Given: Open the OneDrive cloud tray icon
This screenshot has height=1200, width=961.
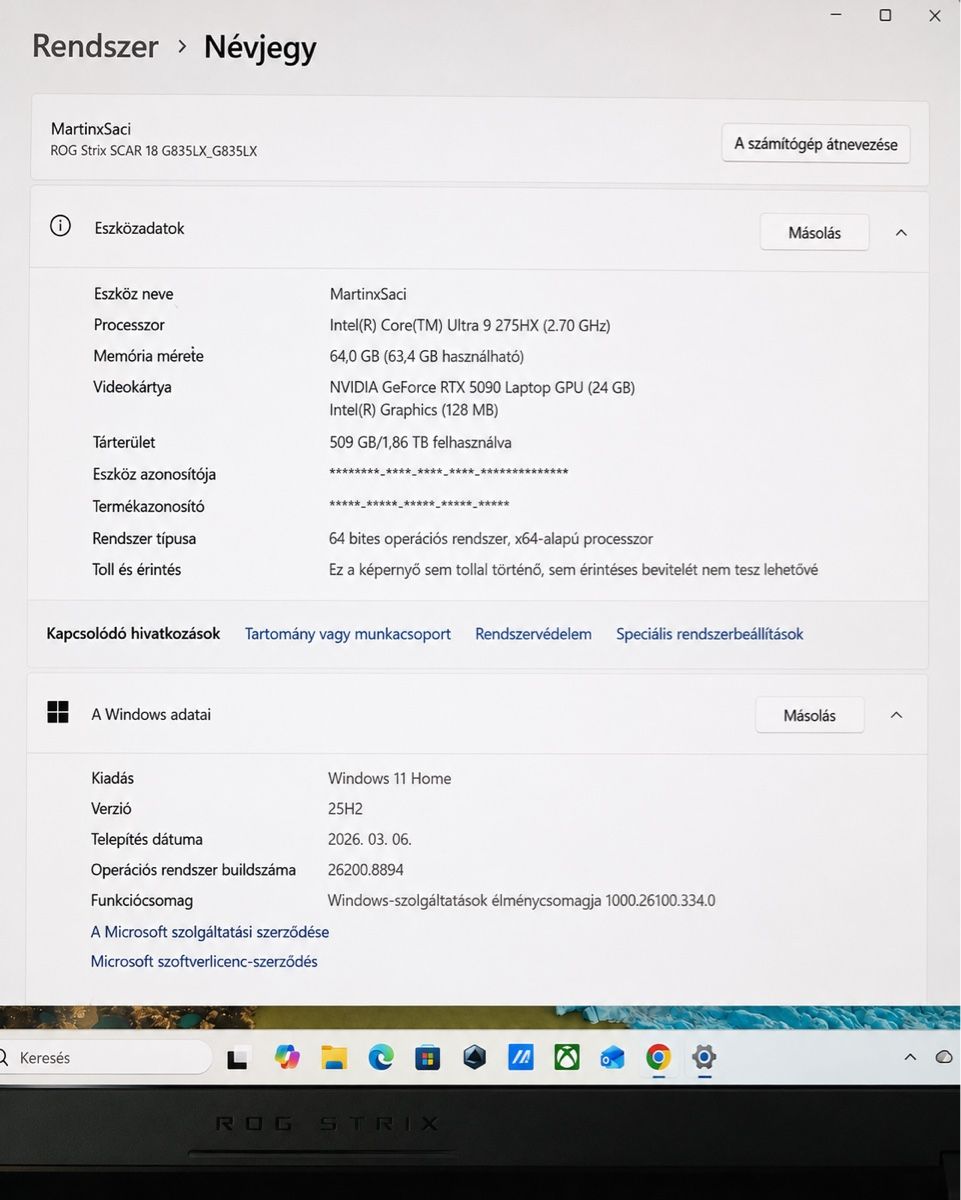Looking at the screenshot, I should [943, 1057].
